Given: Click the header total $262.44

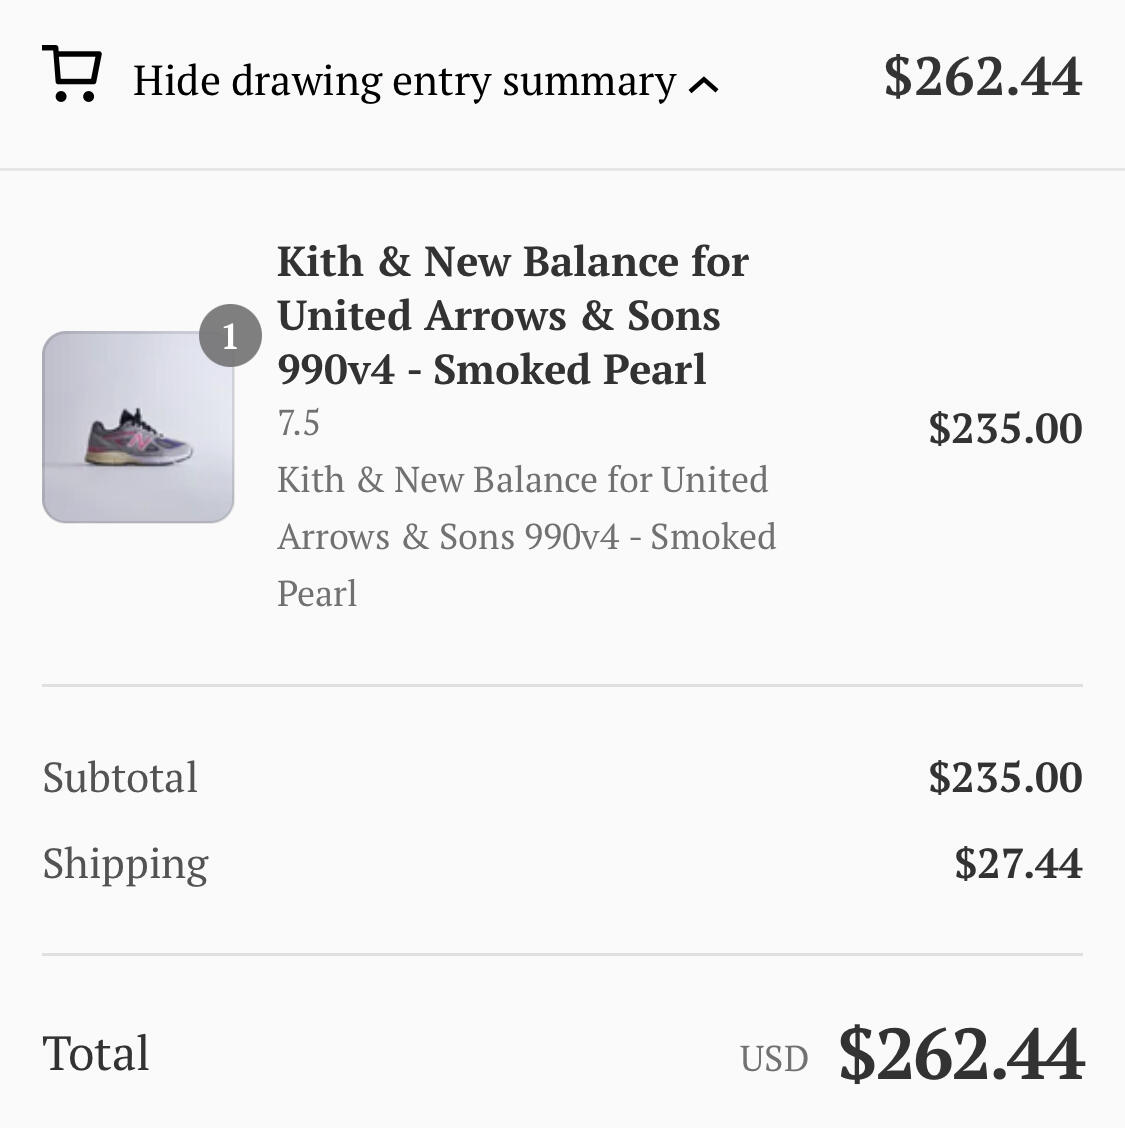Looking at the screenshot, I should pos(982,77).
